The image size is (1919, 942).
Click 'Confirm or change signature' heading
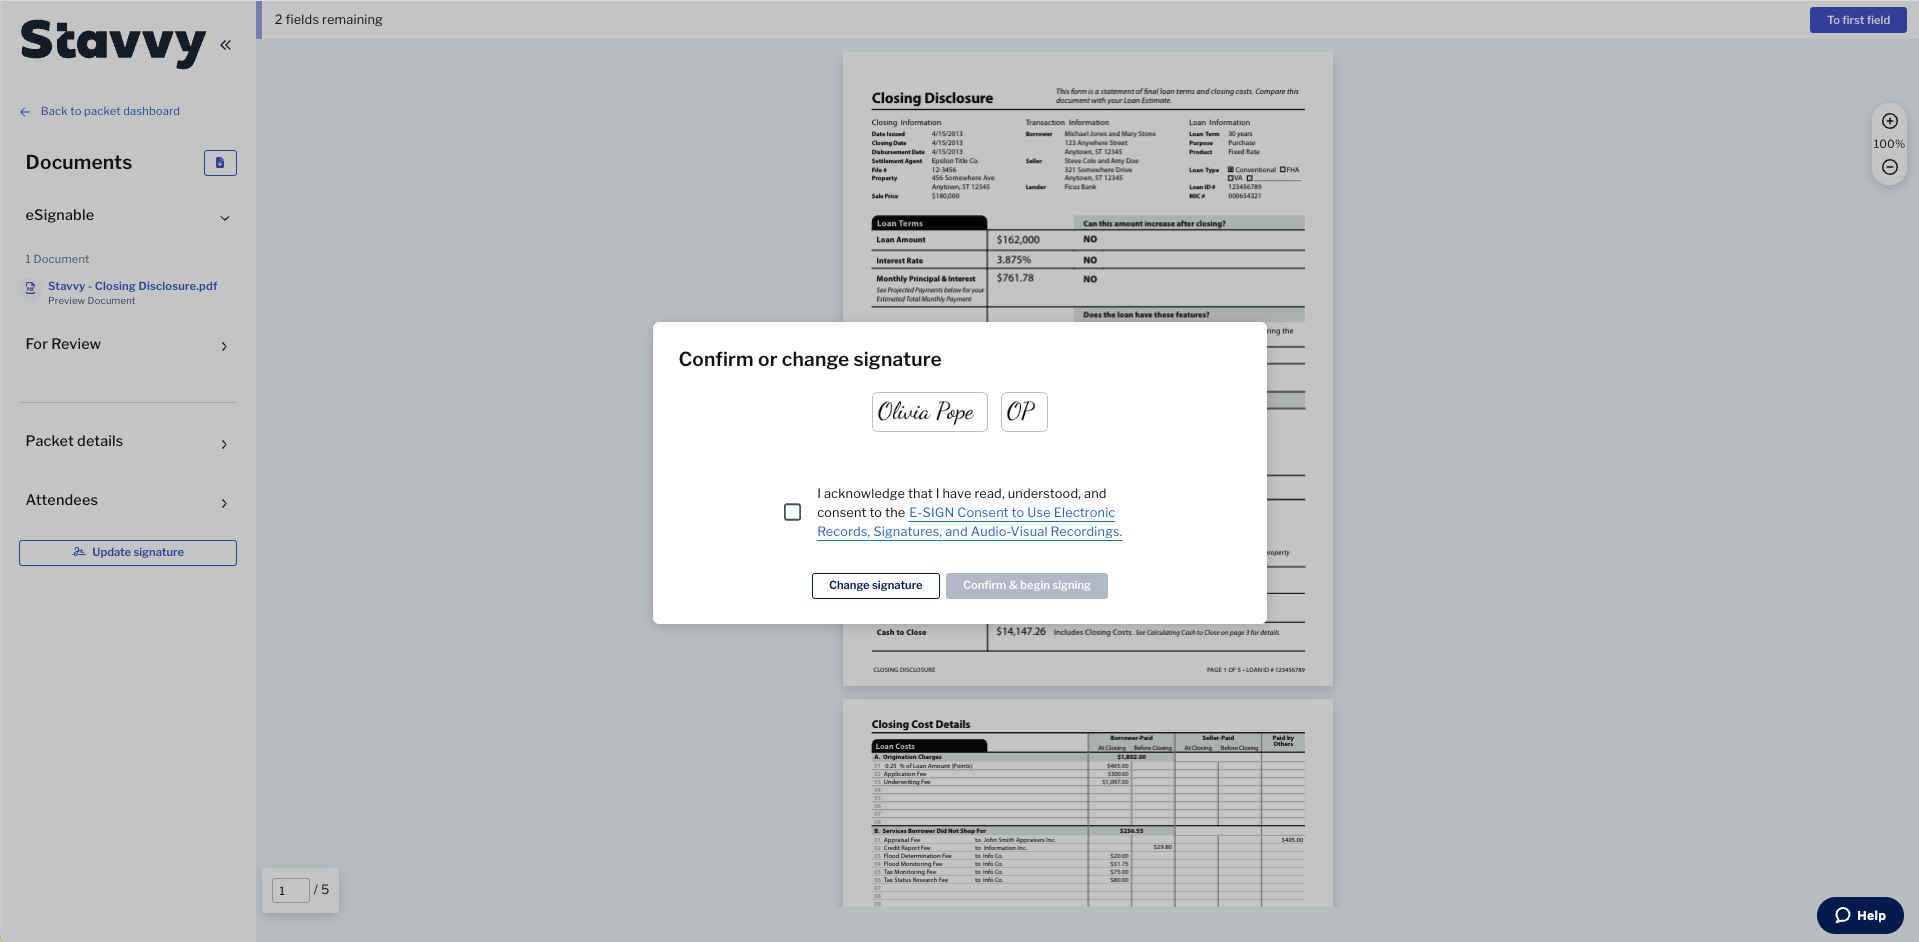pos(810,359)
